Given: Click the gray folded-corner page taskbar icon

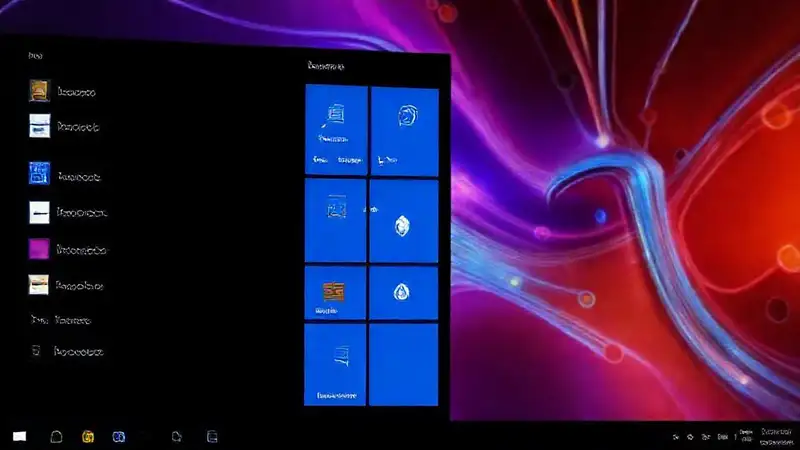Looking at the screenshot, I should 177,437.
